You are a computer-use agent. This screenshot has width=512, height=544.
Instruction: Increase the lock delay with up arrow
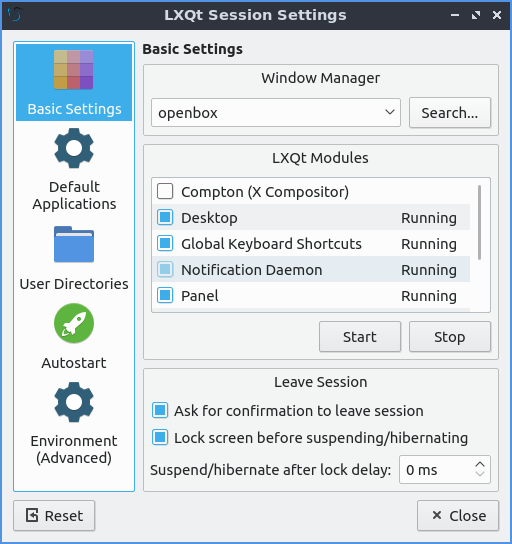pyautogui.click(x=480, y=464)
